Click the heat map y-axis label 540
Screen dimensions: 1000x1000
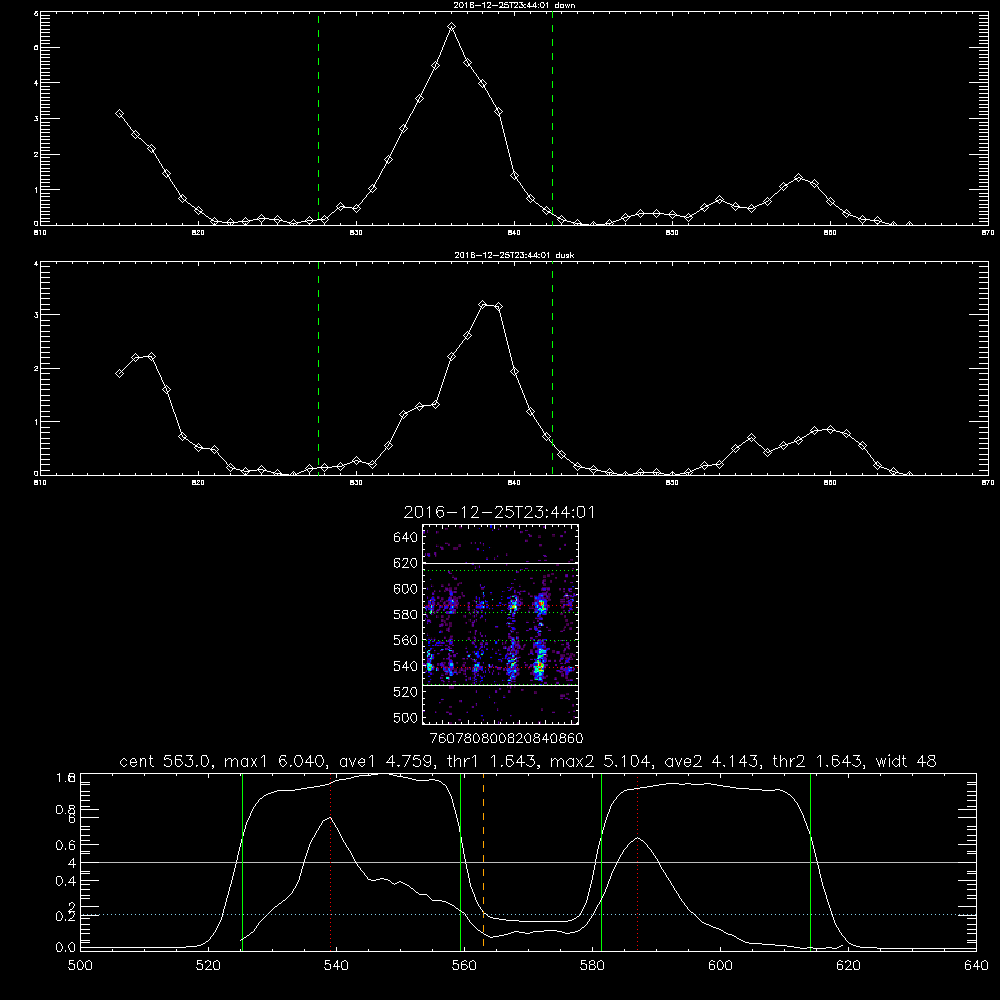coord(406,666)
